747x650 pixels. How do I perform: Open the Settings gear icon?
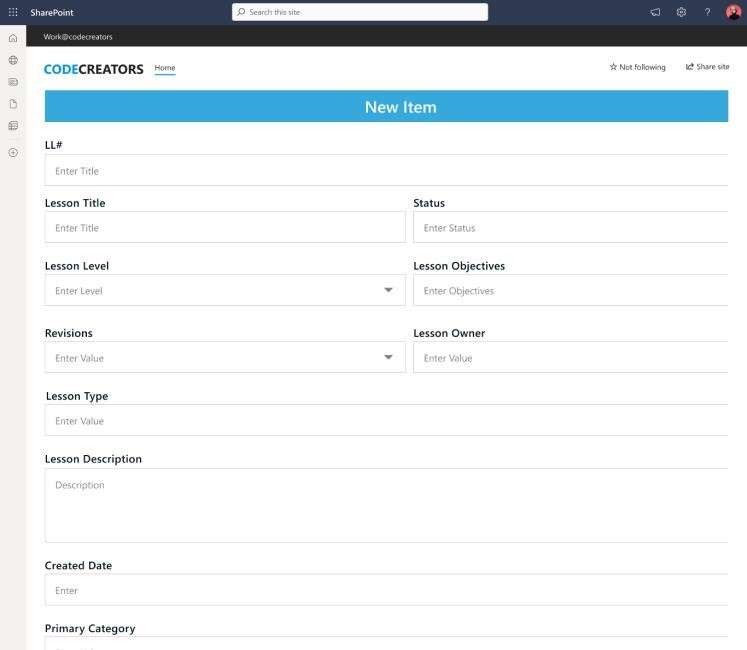pyautogui.click(x=681, y=12)
